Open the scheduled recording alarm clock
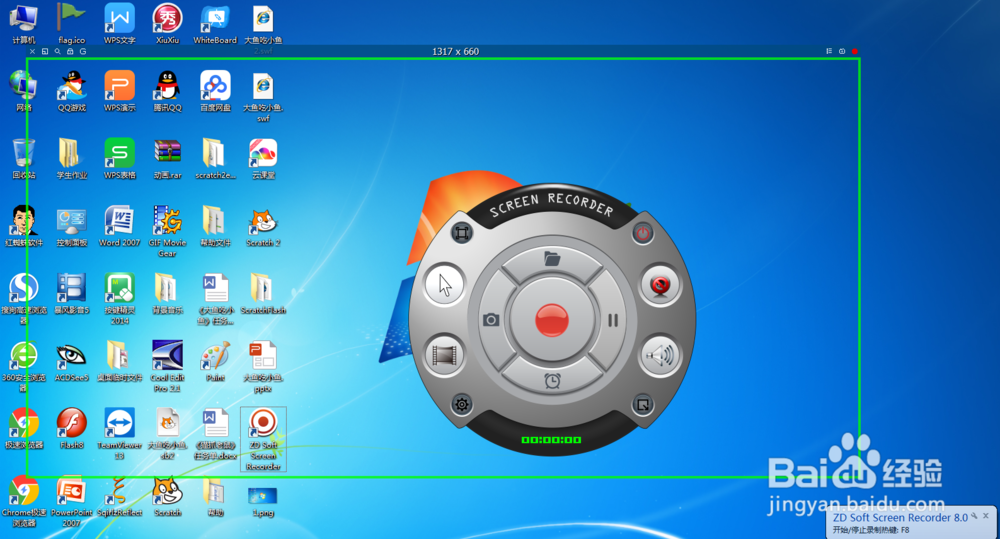Image resolution: width=1000 pixels, height=539 pixels. pyautogui.click(x=552, y=381)
